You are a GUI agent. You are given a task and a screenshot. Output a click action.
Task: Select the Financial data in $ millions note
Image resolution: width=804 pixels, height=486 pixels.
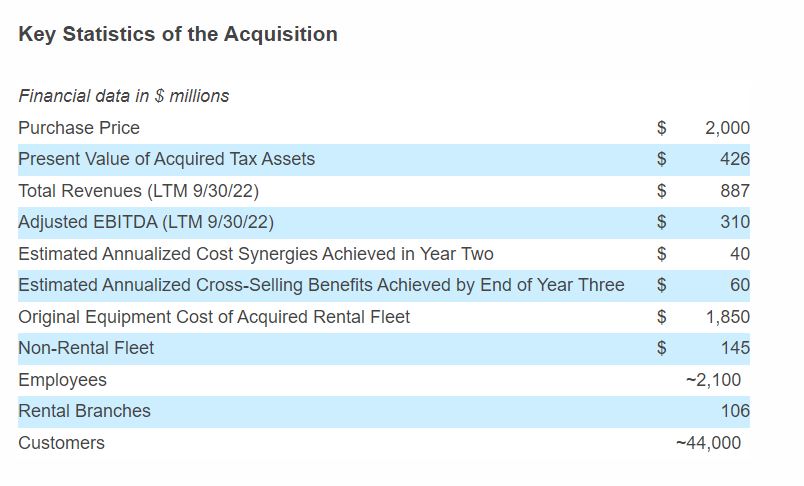[124, 96]
